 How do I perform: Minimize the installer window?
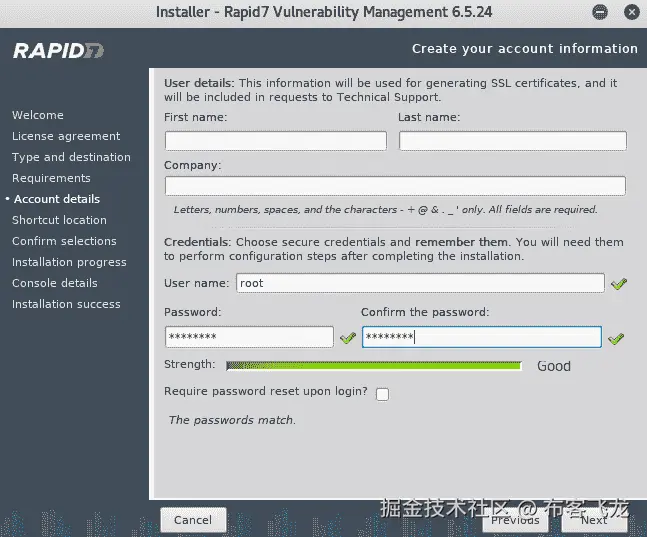coord(600,12)
